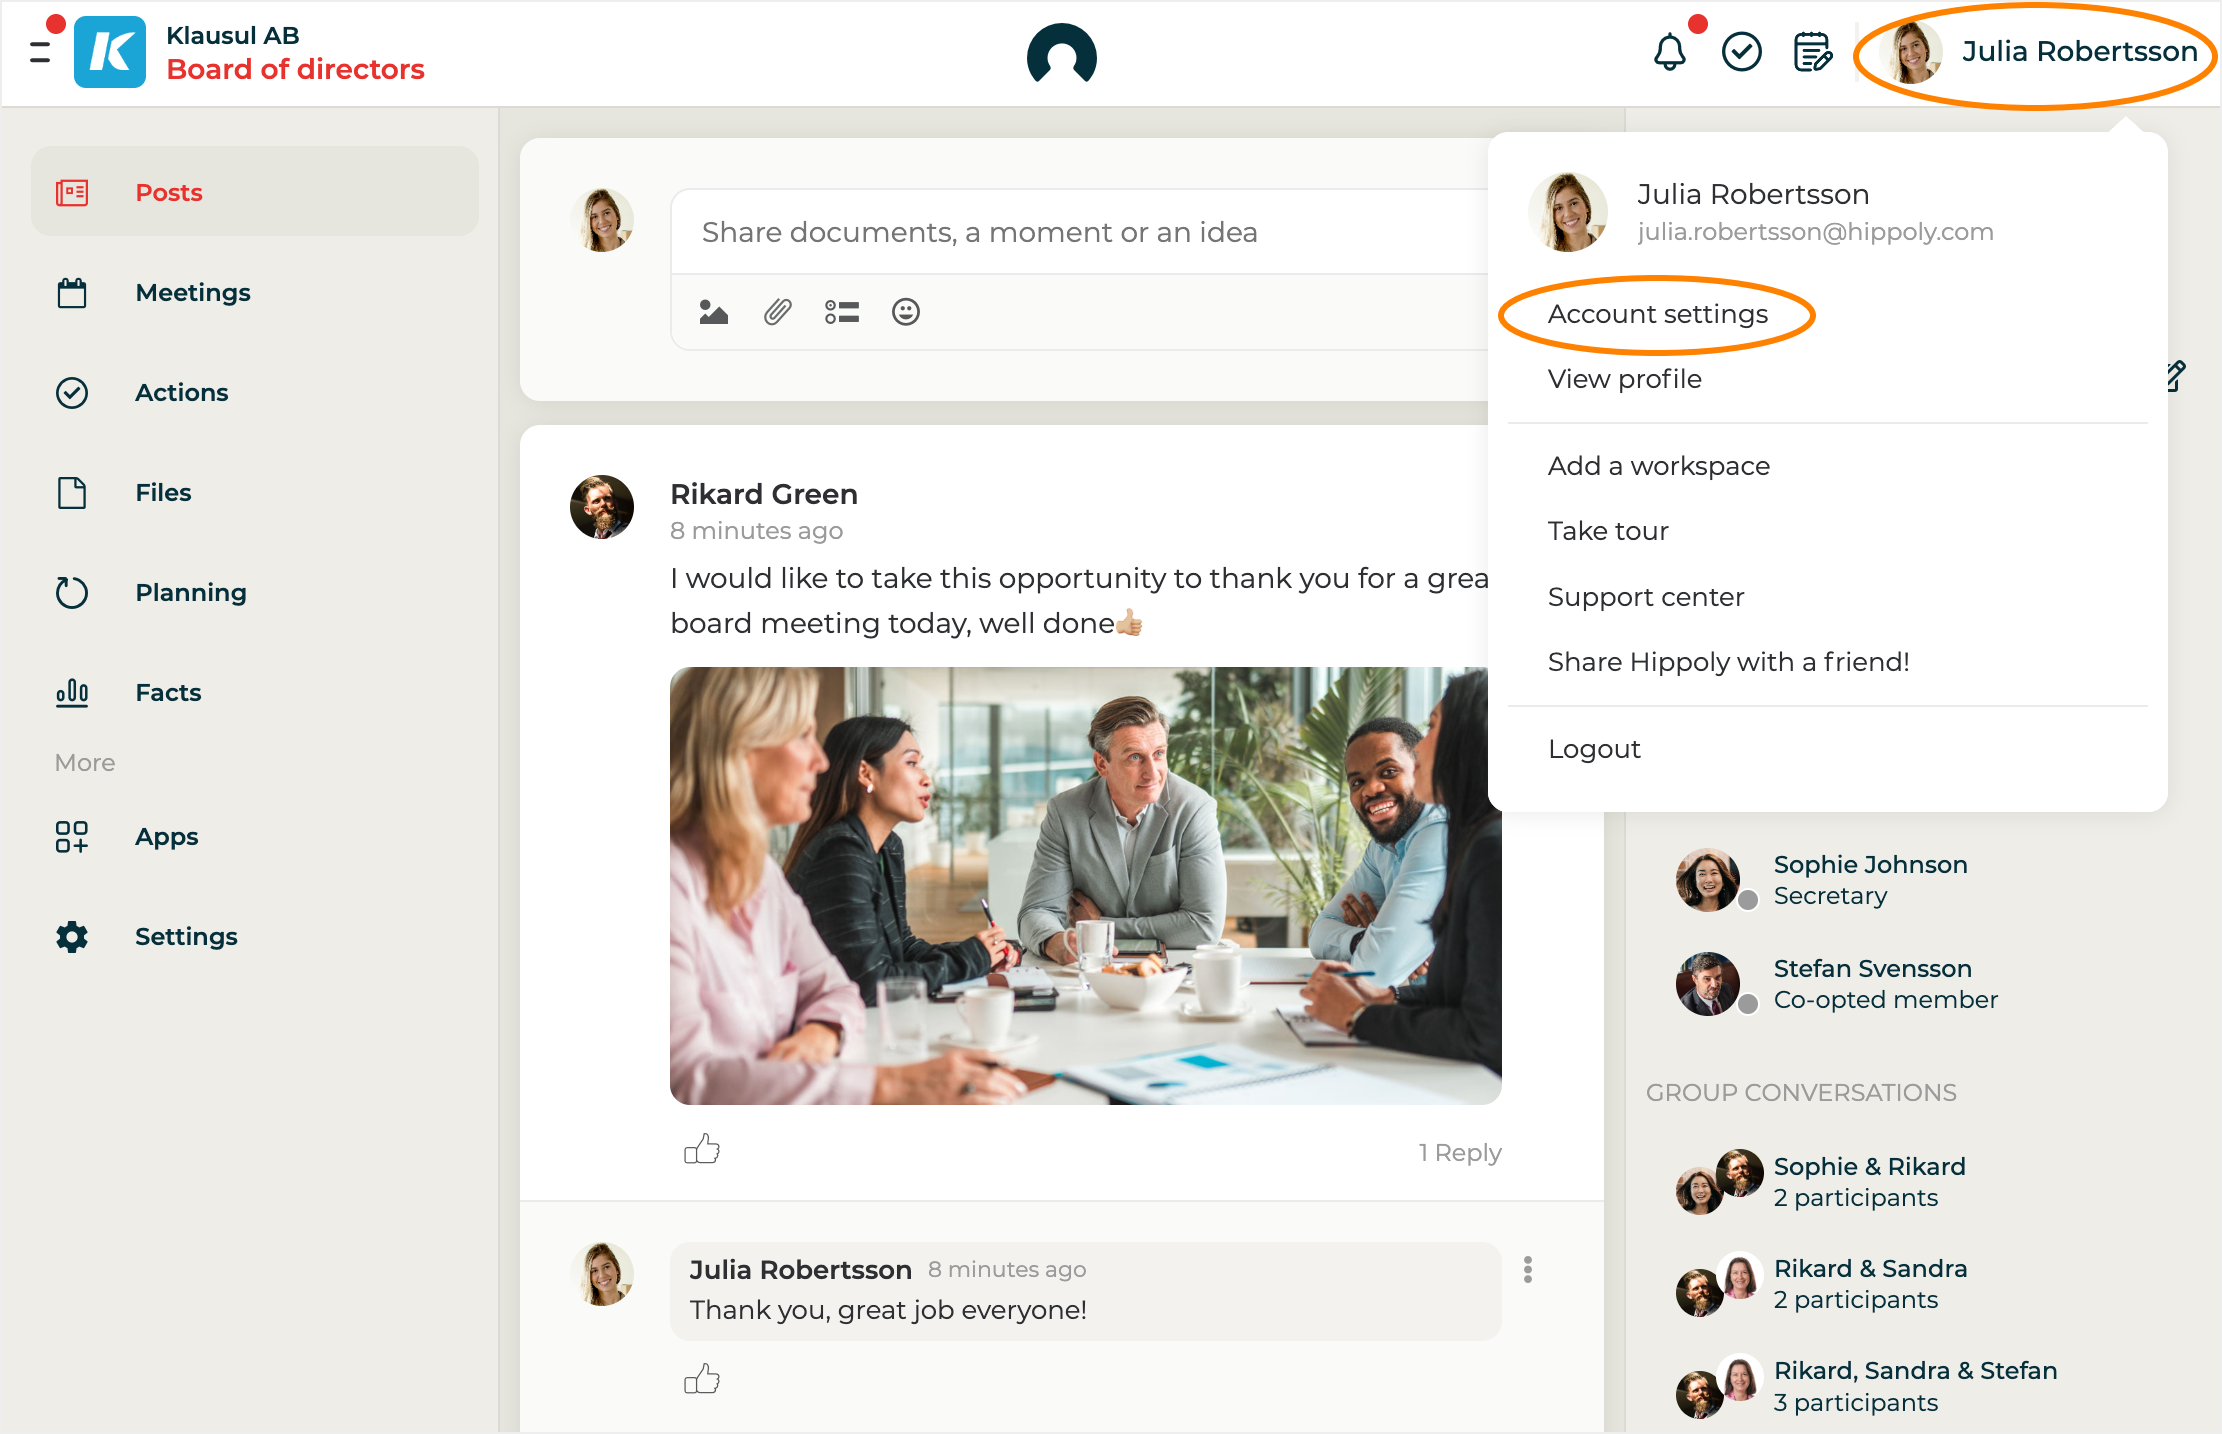
Task: Open the actions checkmark icon in header
Action: point(1741,52)
